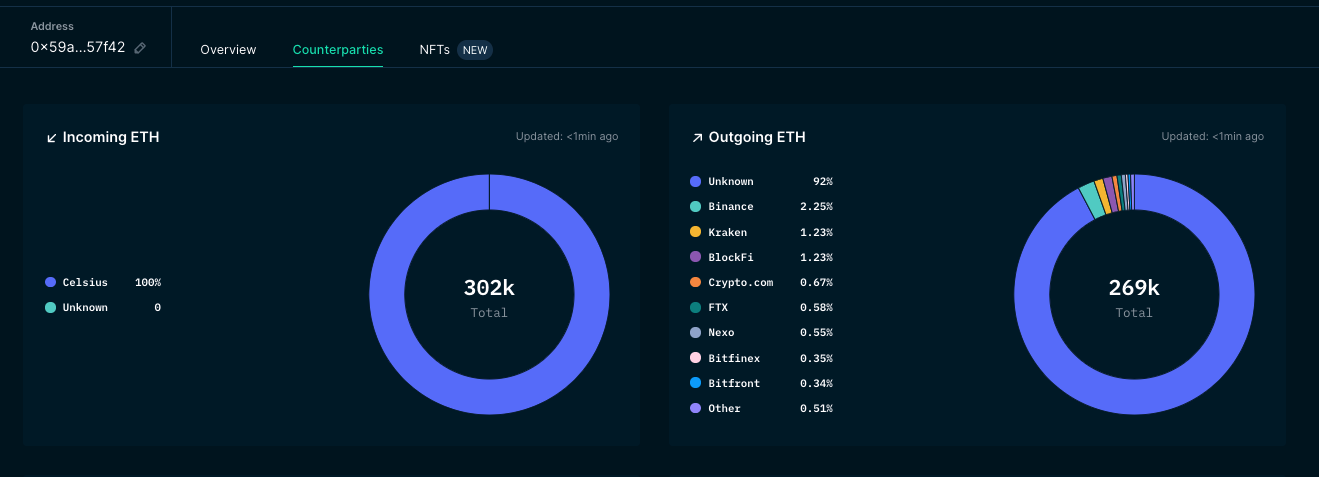Viewport: 1319px width, 477px height.
Task: Click the Outgoing ETH arrow icon
Action: (697, 138)
